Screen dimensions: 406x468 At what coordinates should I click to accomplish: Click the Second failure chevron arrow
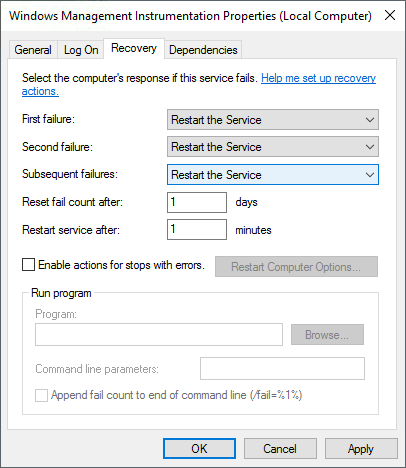click(x=369, y=147)
